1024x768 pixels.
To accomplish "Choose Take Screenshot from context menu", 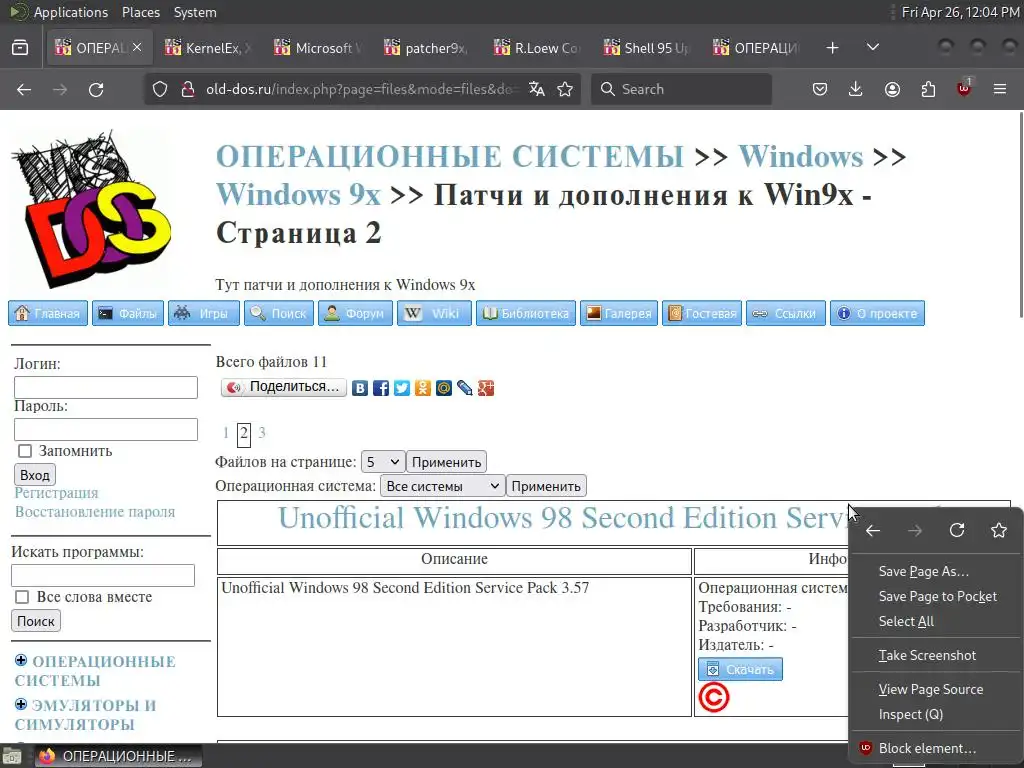I will click(x=936, y=655).
